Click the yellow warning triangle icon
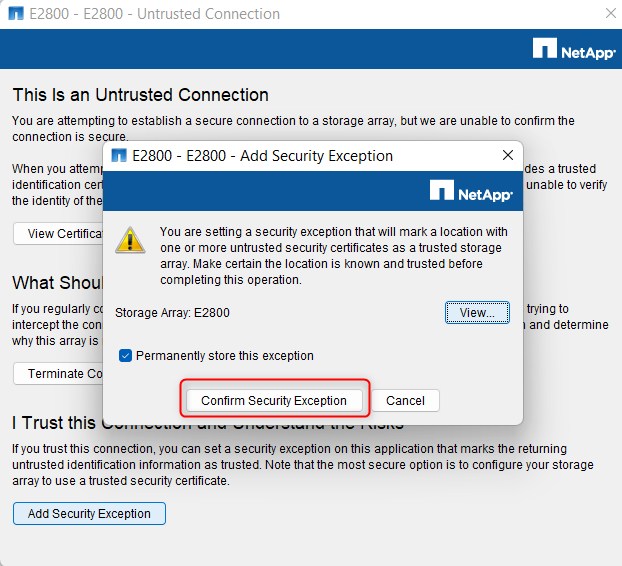Viewport: 622px width, 566px height. [130, 240]
